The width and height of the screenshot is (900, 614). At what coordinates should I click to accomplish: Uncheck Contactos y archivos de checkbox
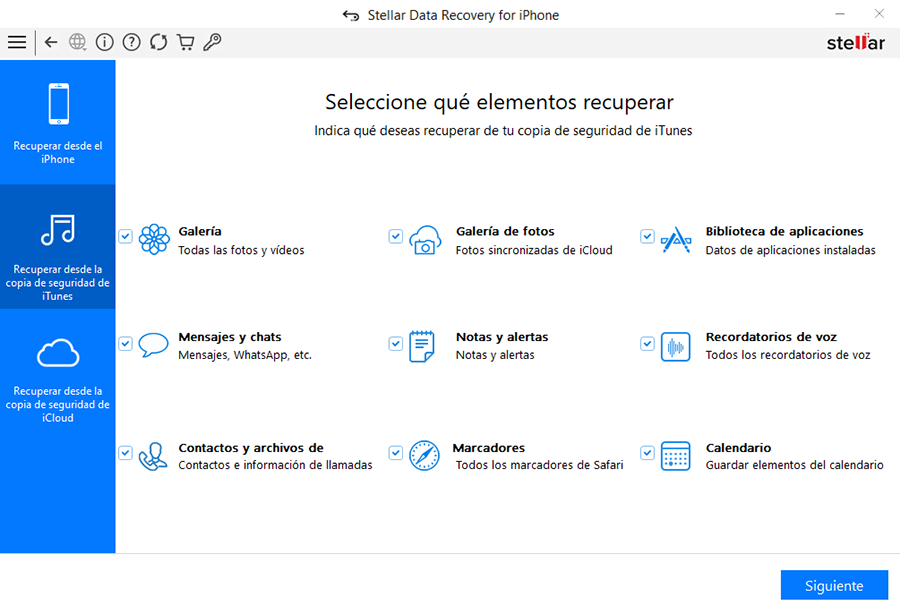[x=126, y=453]
